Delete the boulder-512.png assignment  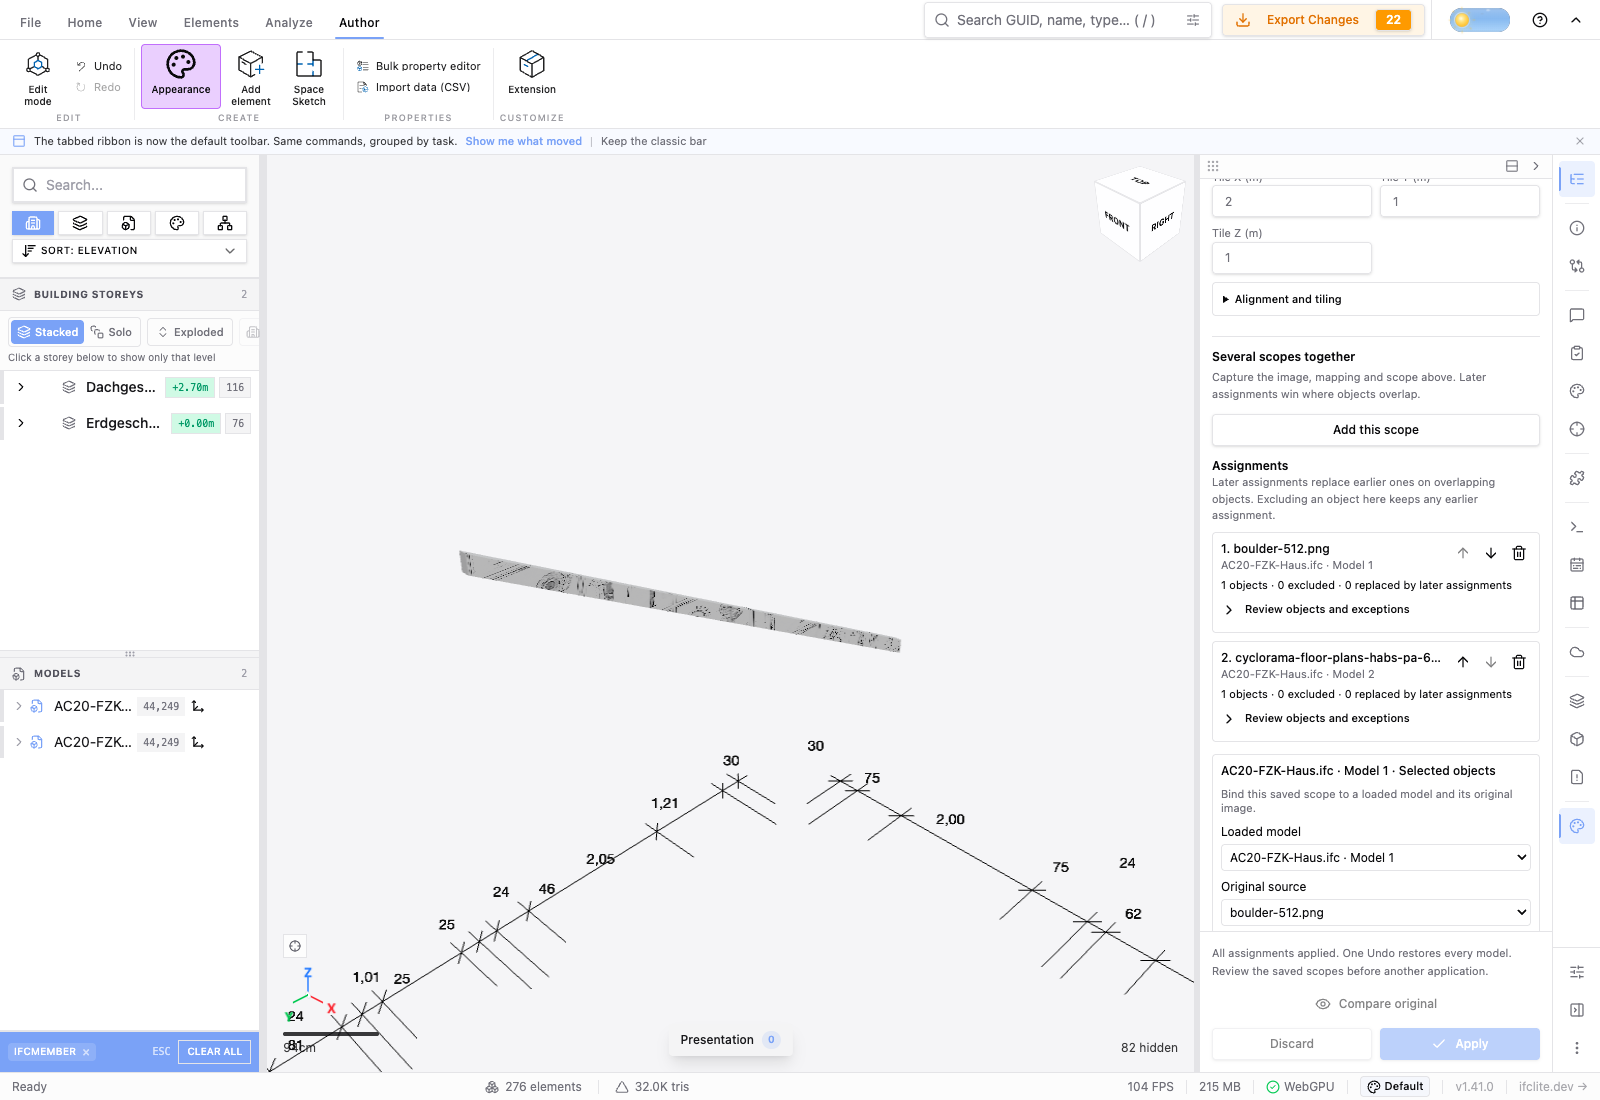(1519, 553)
